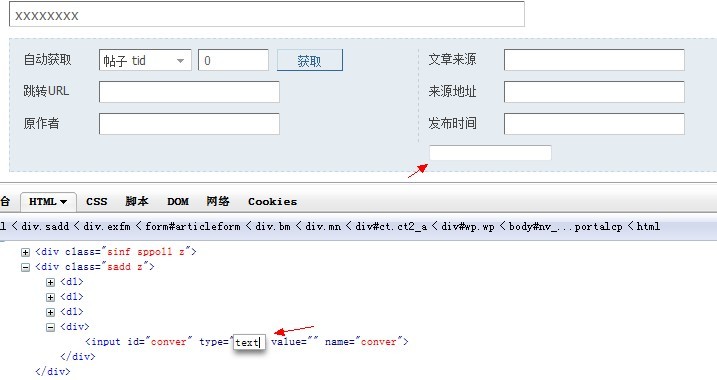The width and height of the screenshot is (717, 380).
Task: Click the value="" attribute of the input
Action: pyautogui.click(x=294, y=342)
